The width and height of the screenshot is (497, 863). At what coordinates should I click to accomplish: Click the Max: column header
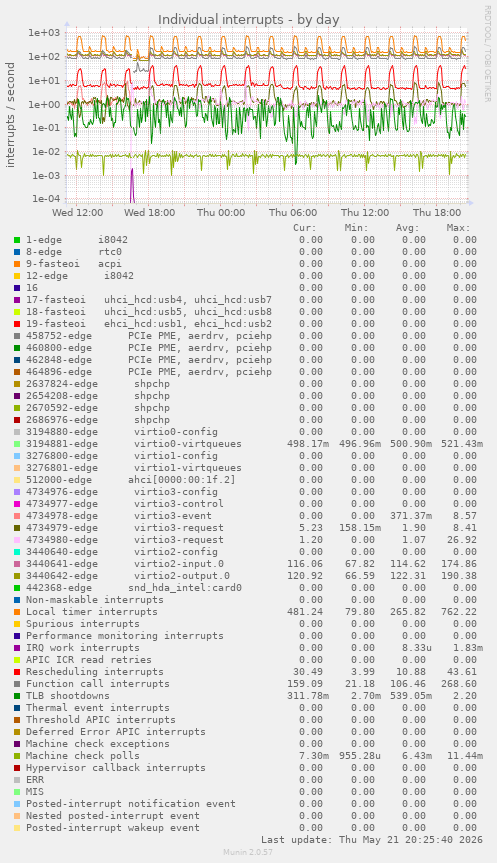coord(458,228)
